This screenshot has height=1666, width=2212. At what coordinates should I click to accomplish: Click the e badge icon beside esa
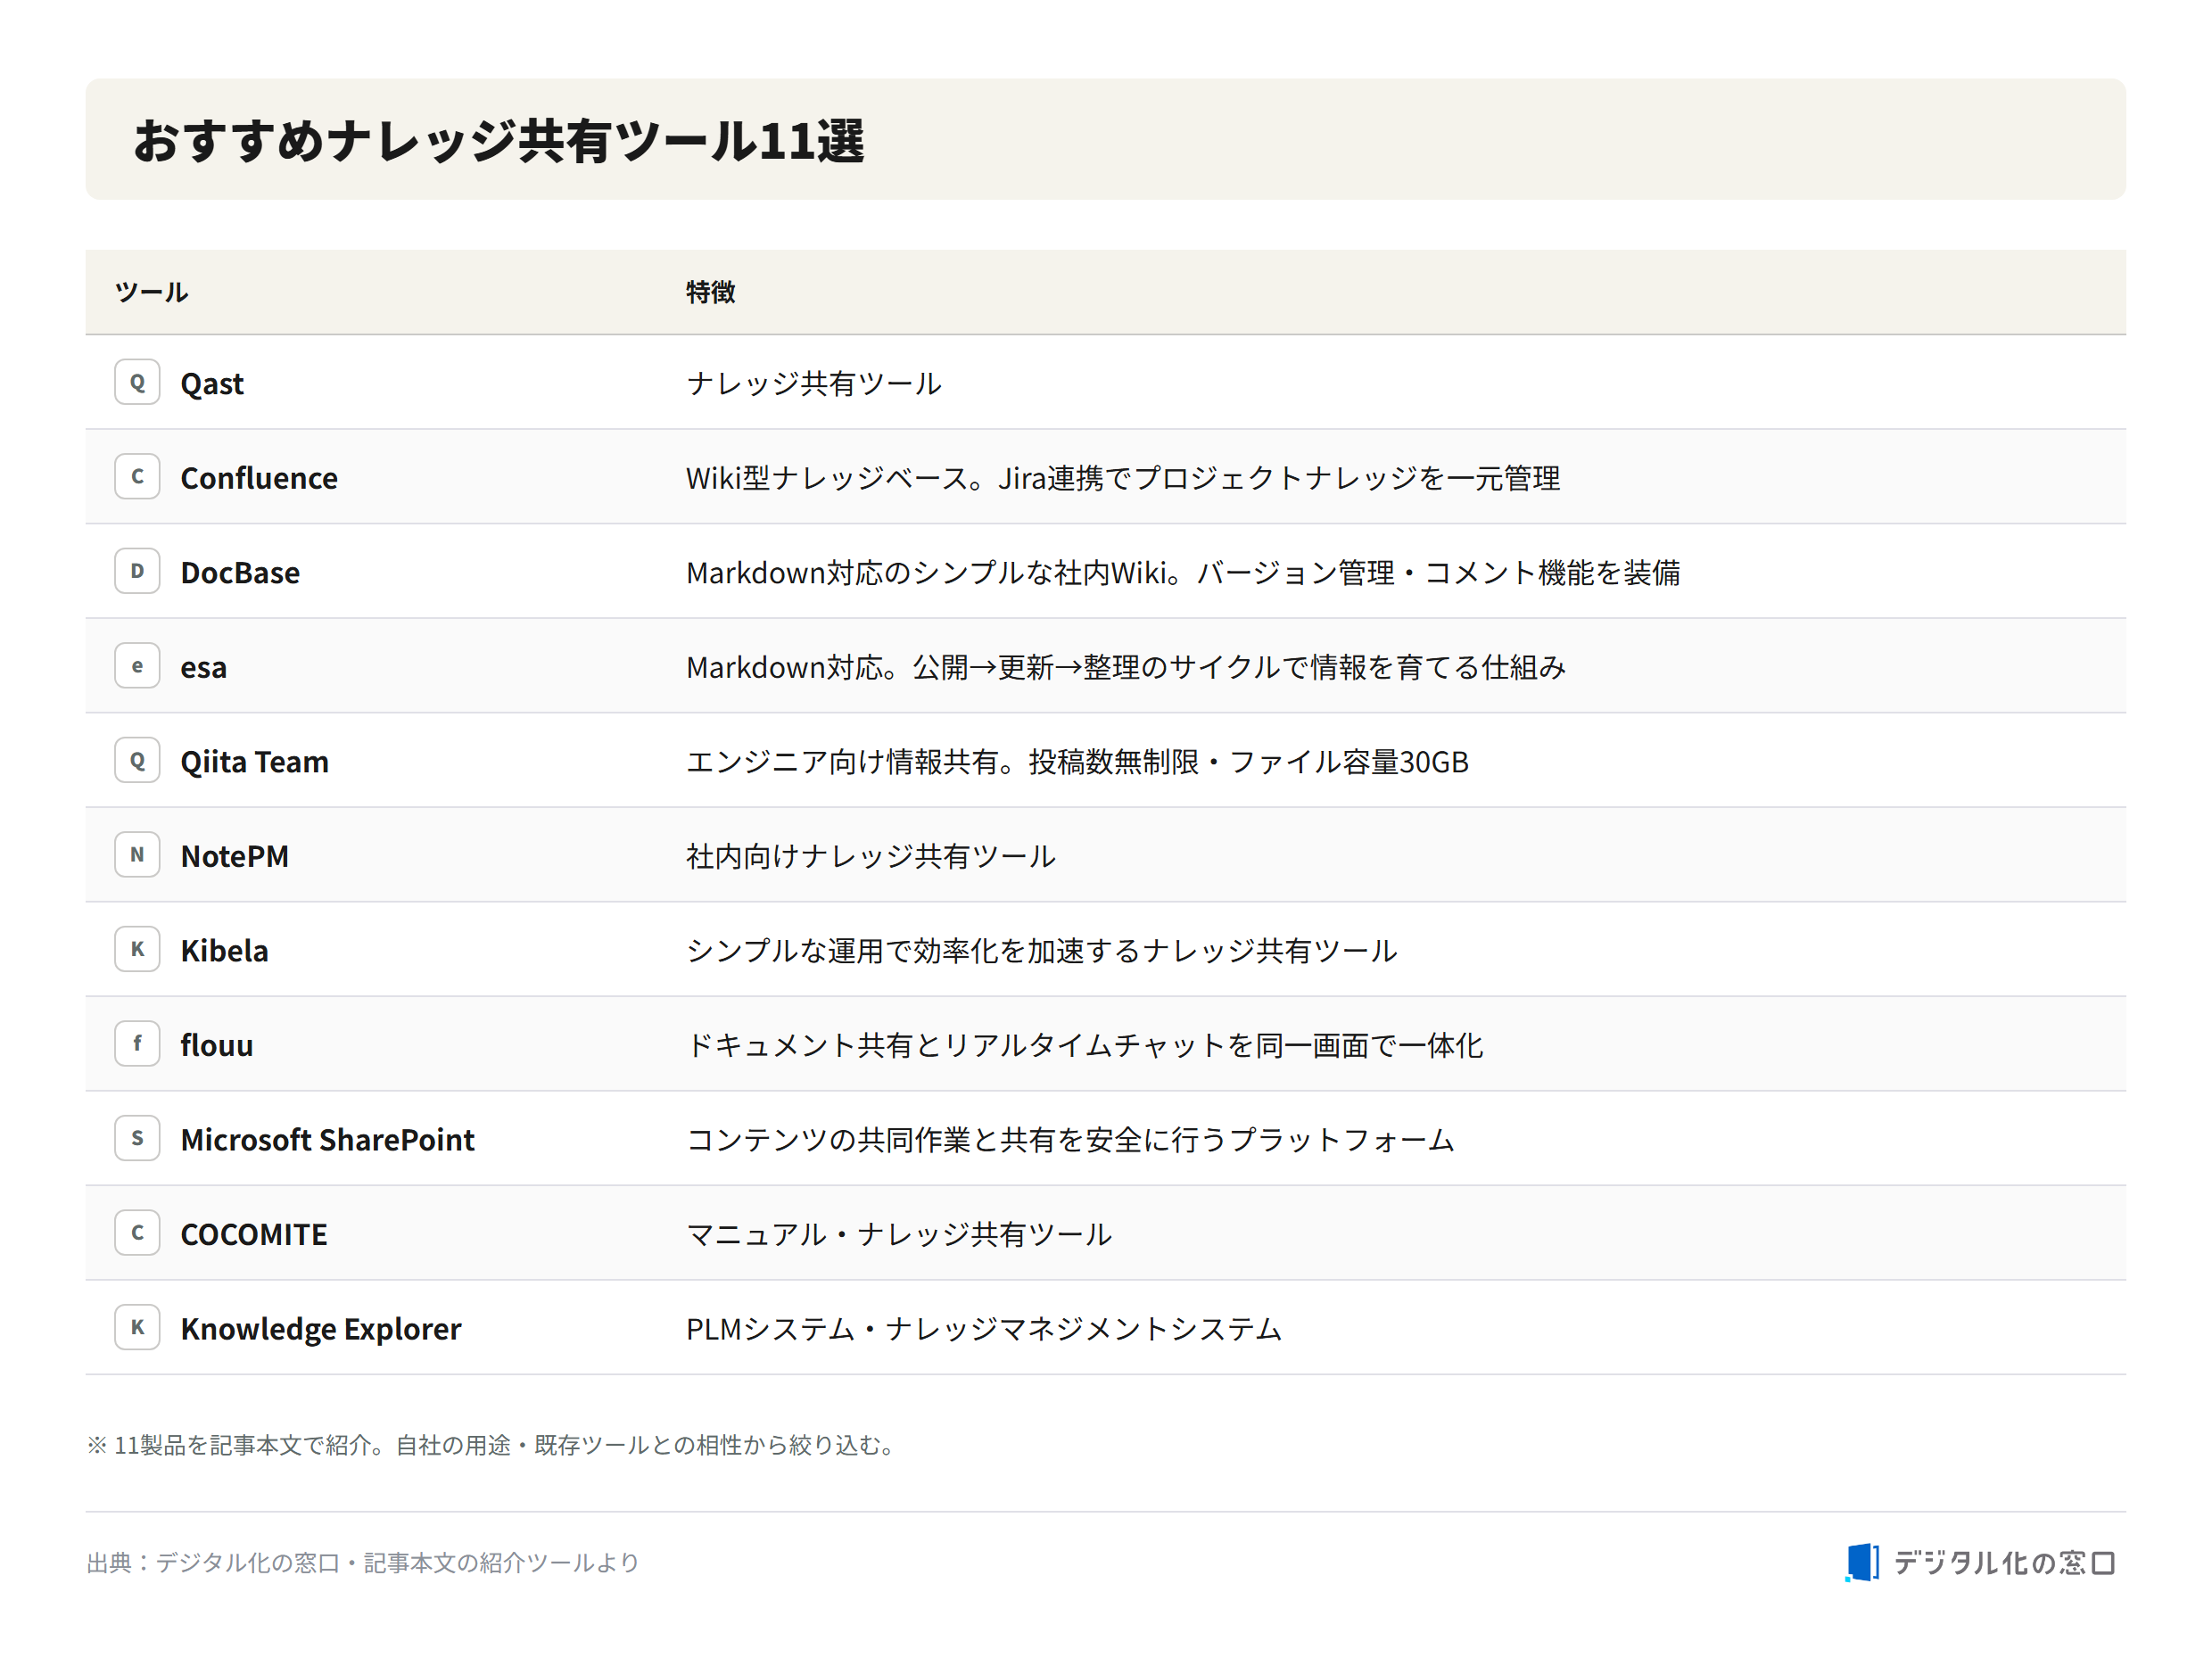[137, 666]
